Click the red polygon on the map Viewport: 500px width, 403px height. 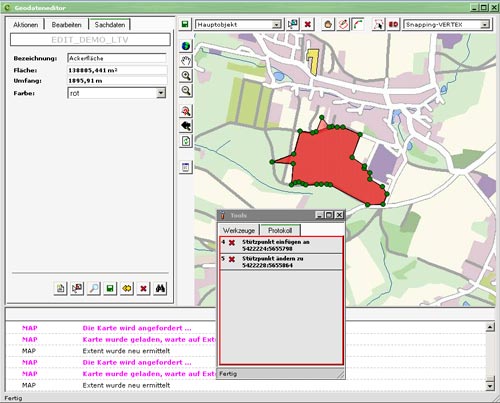click(330, 160)
